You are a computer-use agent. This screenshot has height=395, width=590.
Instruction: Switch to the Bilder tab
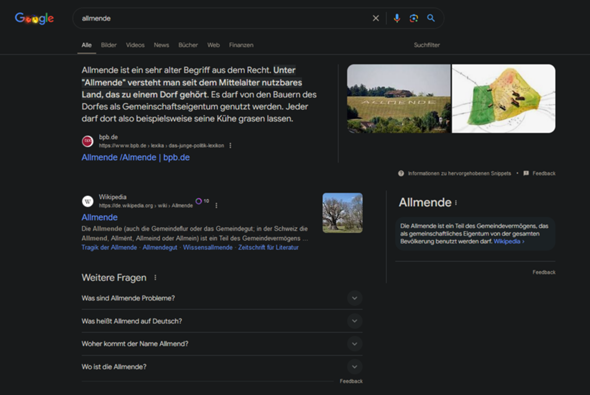pyautogui.click(x=109, y=45)
